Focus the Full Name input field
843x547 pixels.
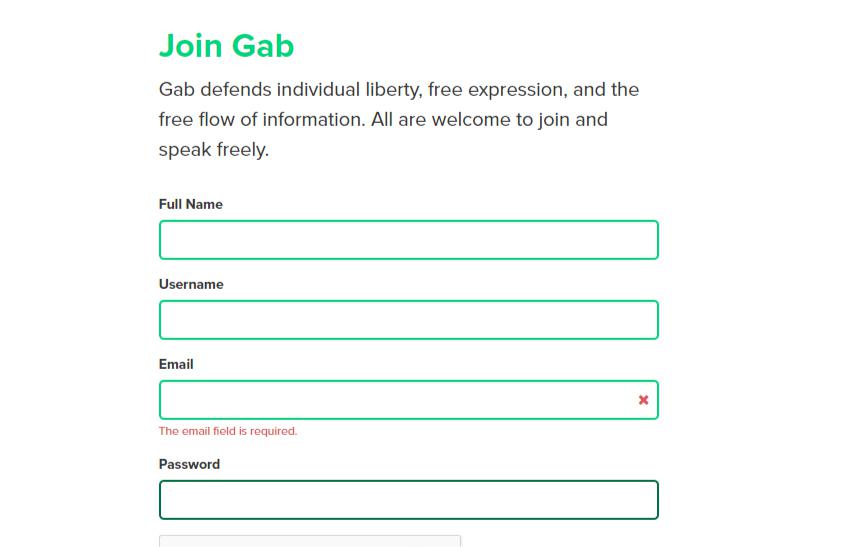408,240
